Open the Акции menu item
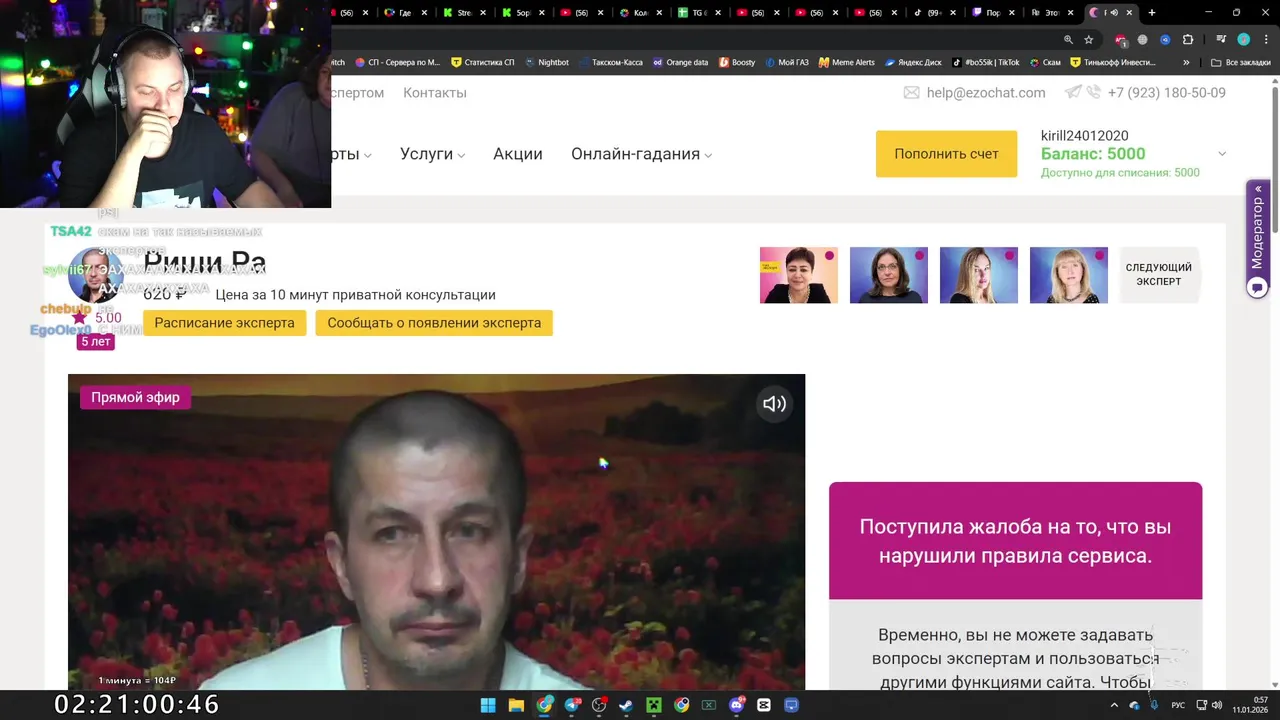Viewport: 1280px width, 720px height. point(518,154)
